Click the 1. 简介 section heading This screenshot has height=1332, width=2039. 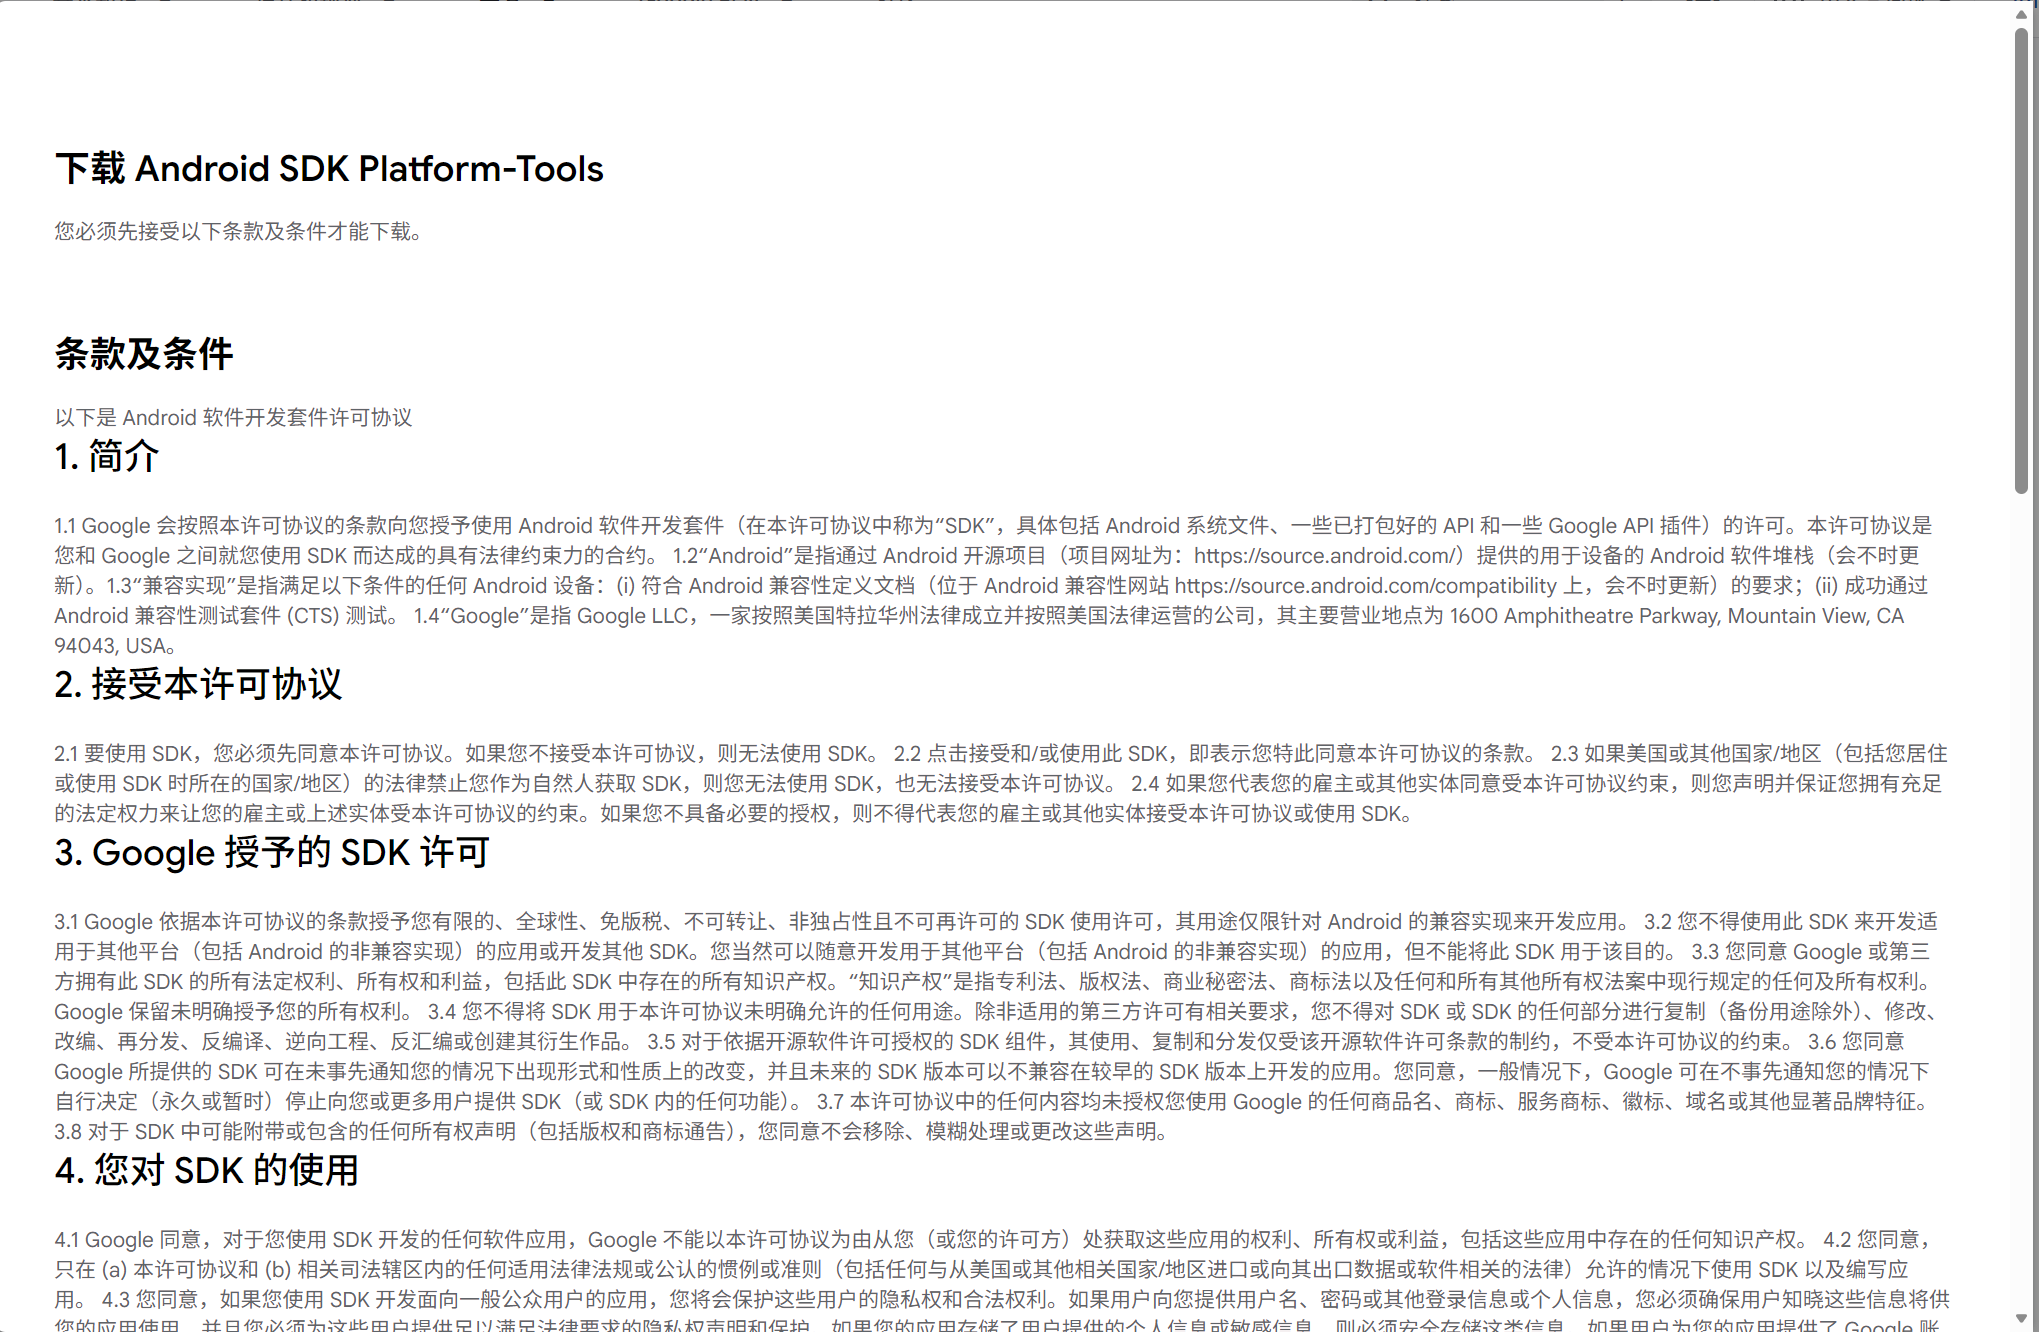click(106, 457)
